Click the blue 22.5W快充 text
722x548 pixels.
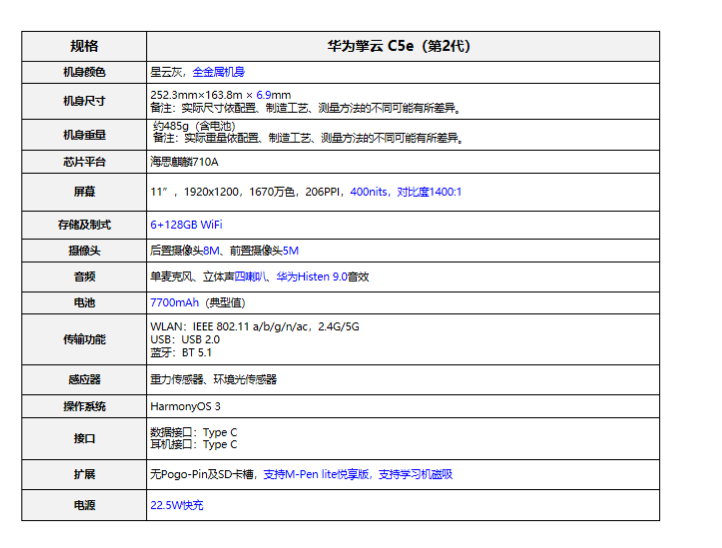point(176,505)
